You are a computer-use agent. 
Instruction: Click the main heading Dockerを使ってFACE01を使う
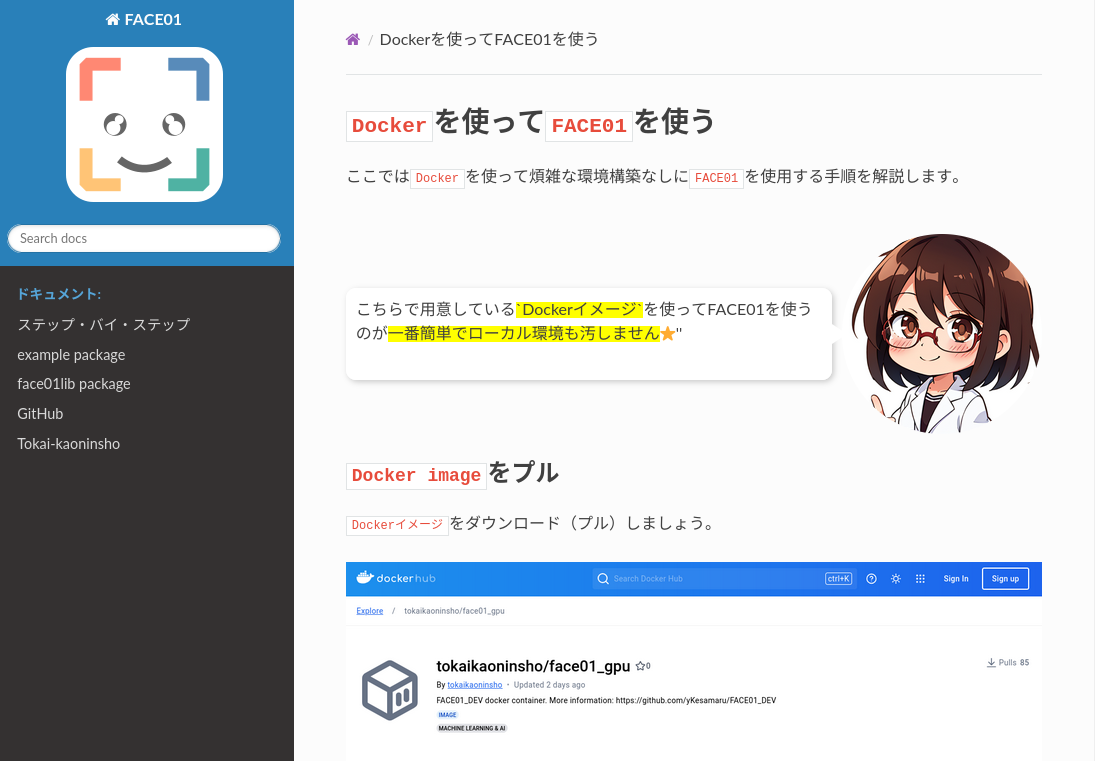click(x=531, y=123)
